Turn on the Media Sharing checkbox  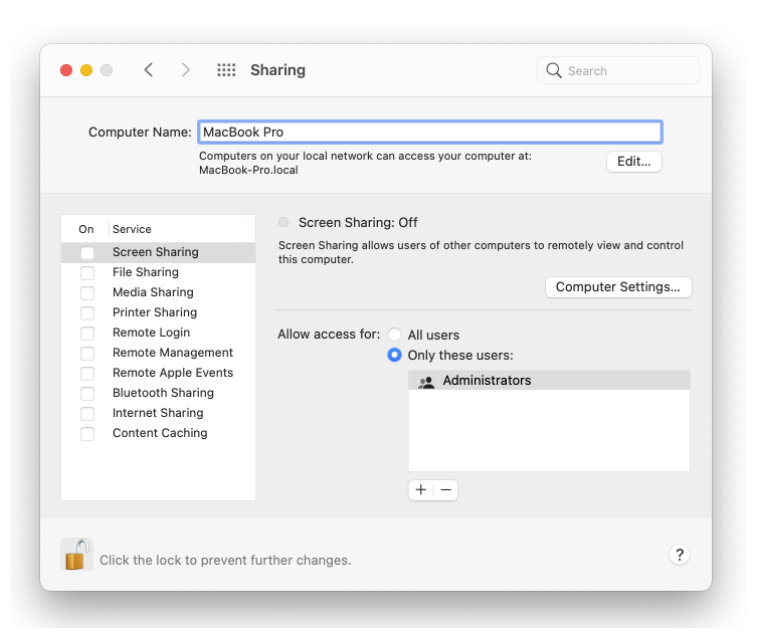(87, 293)
